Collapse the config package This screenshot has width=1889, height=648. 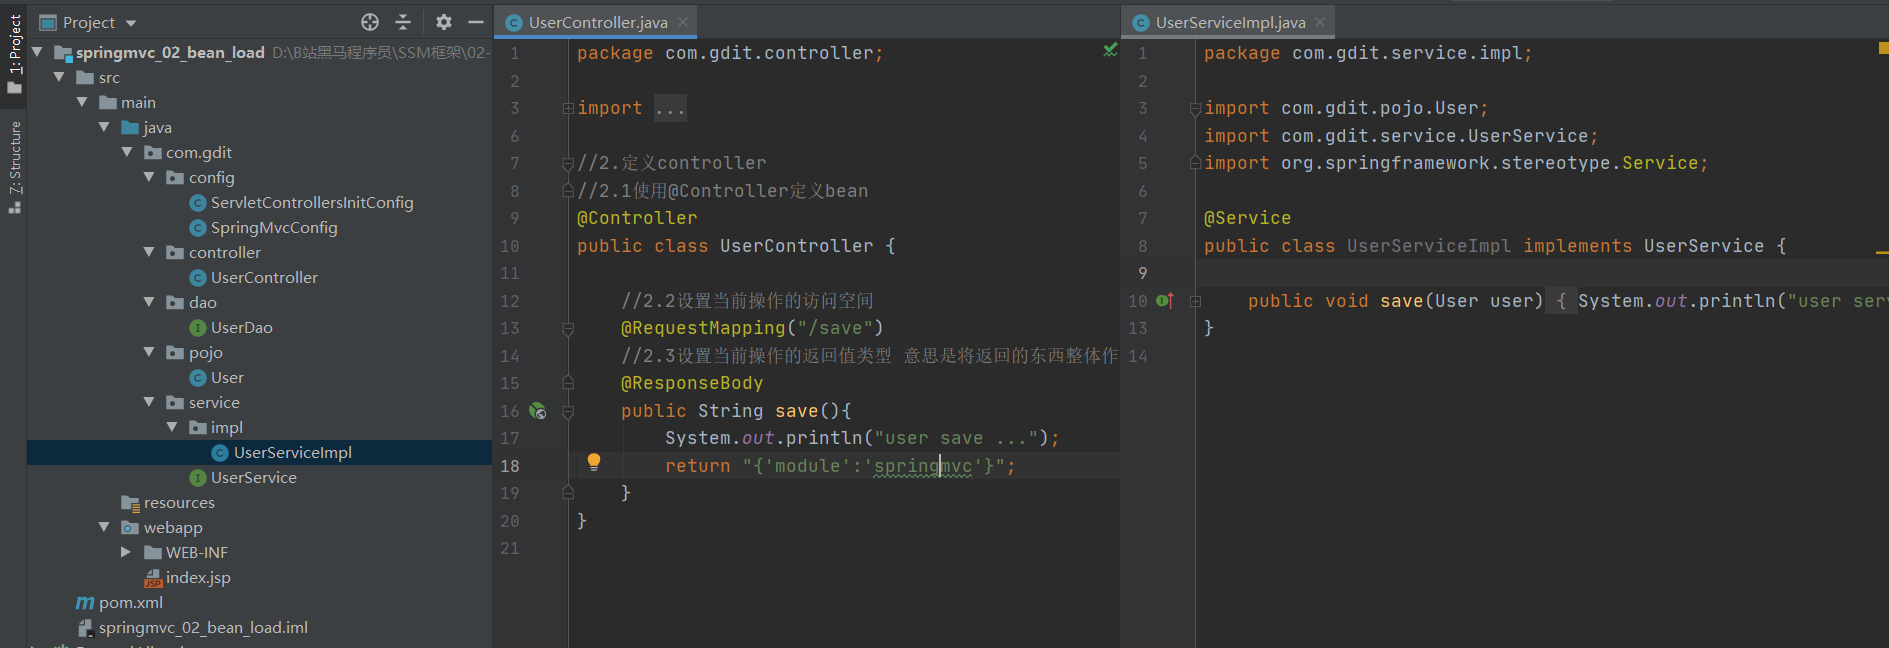click(x=149, y=177)
